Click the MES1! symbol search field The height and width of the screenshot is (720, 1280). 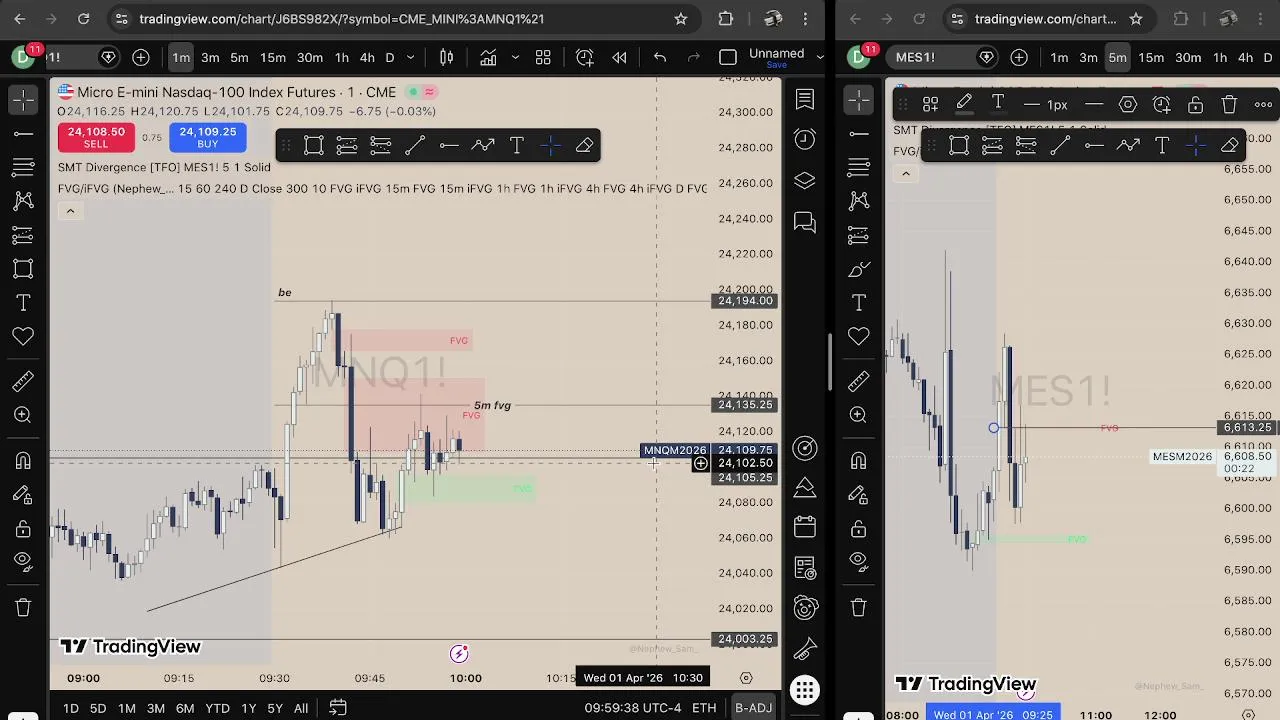[931, 58]
